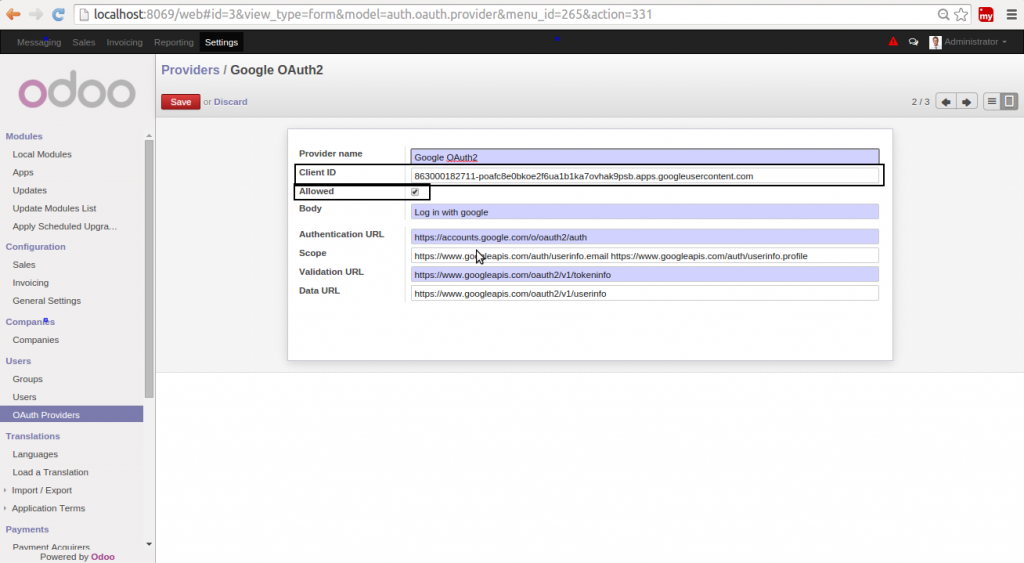The height and width of the screenshot is (563, 1024).
Task: Click the Validation URL field
Action: (645, 274)
